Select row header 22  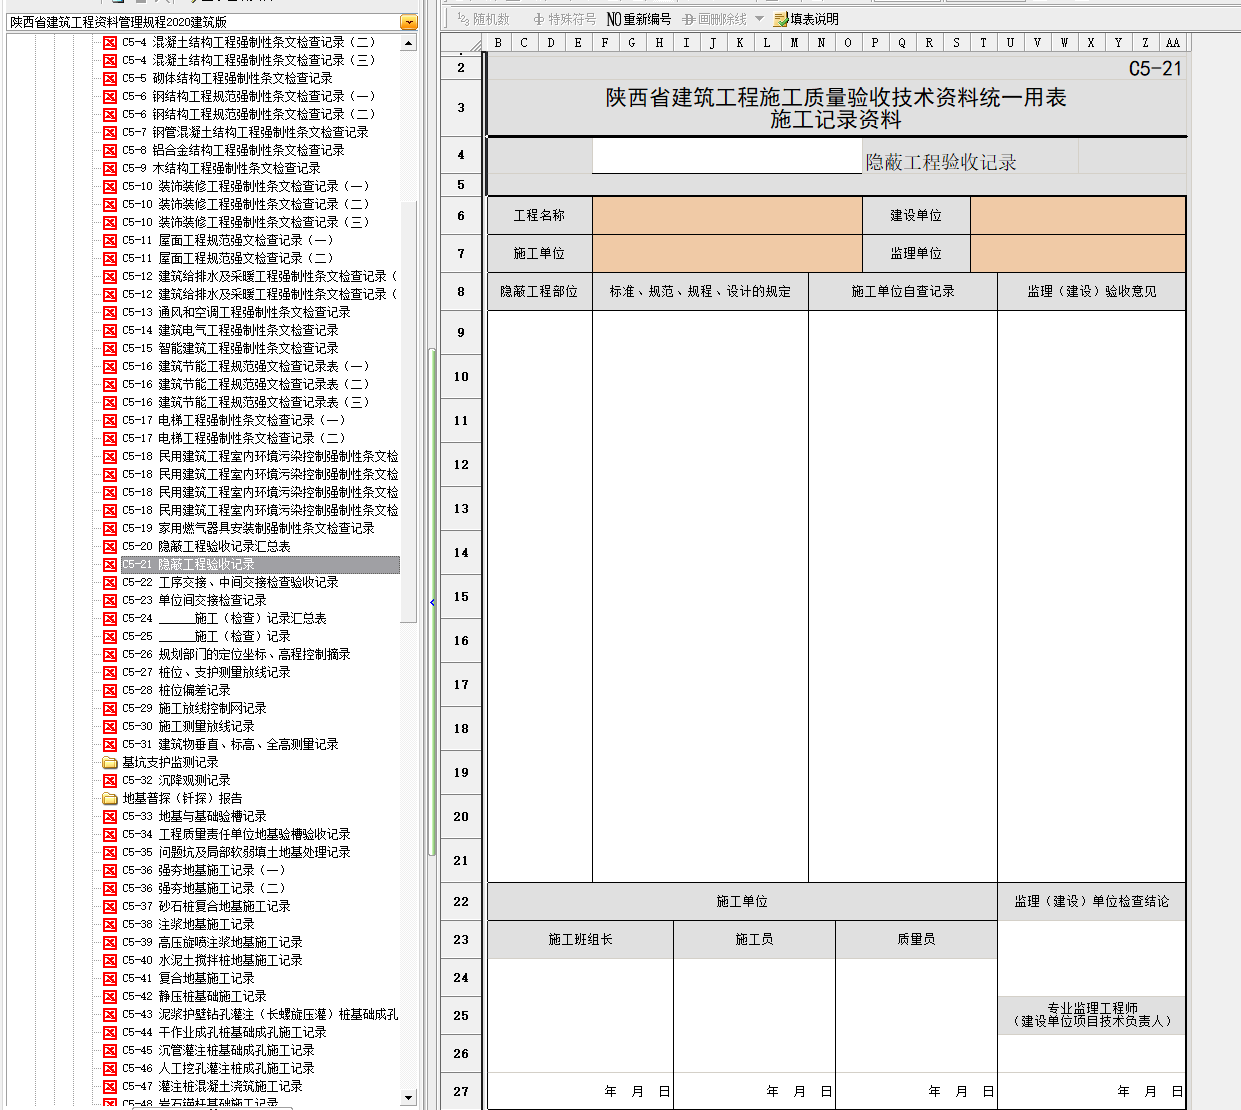click(461, 901)
